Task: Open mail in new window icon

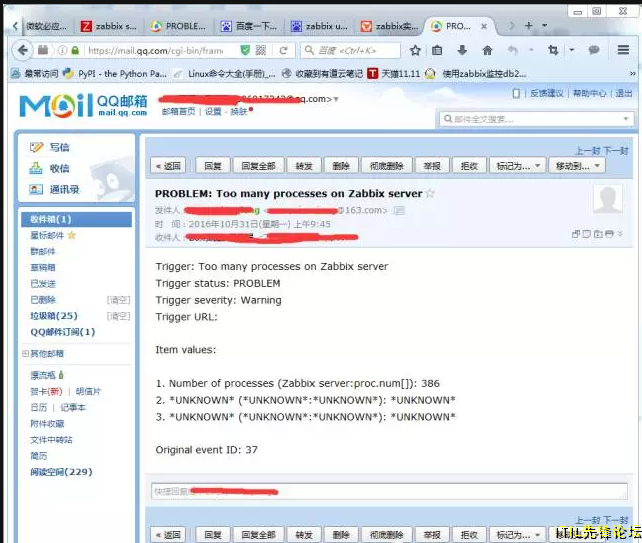Action: [576, 234]
